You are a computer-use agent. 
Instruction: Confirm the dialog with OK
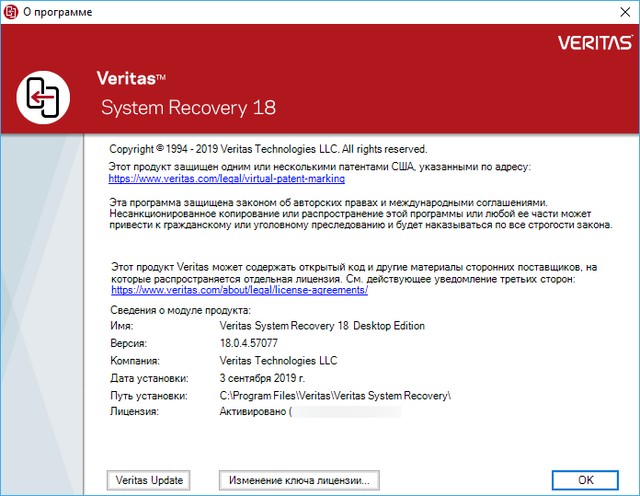pos(585,480)
